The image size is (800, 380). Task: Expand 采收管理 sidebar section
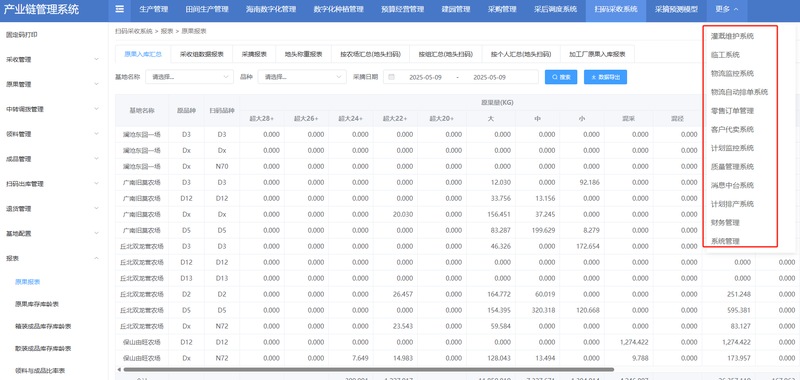(x=54, y=60)
